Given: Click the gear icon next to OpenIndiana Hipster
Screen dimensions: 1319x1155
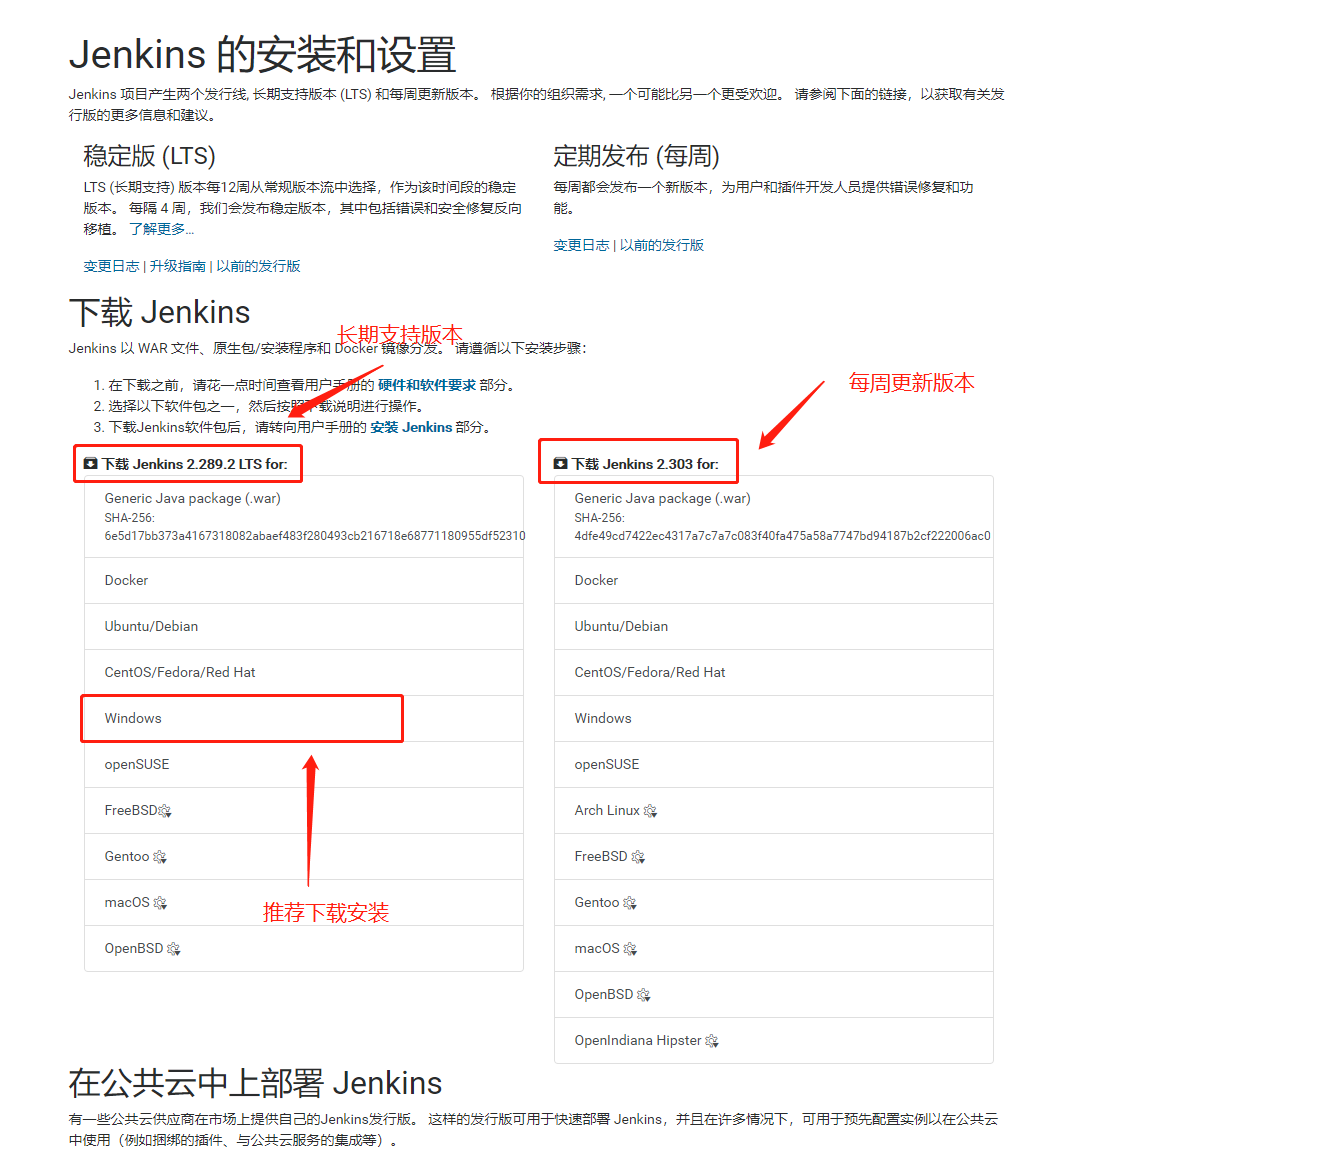Looking at the screenshot, I should 712,1041.
